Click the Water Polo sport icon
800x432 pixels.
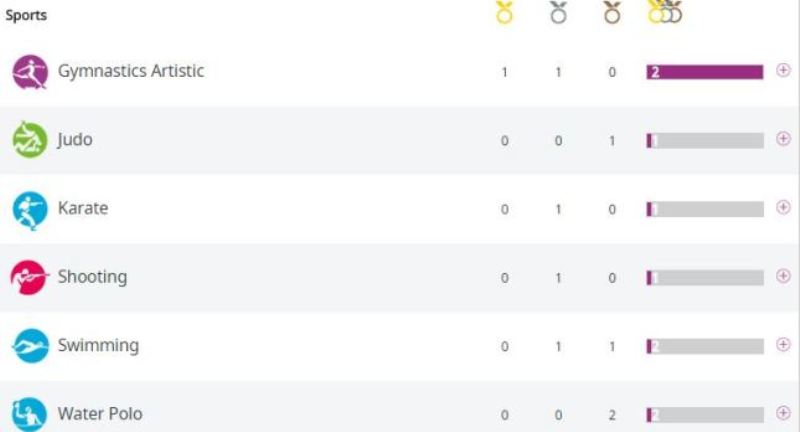tap(30, 414)
